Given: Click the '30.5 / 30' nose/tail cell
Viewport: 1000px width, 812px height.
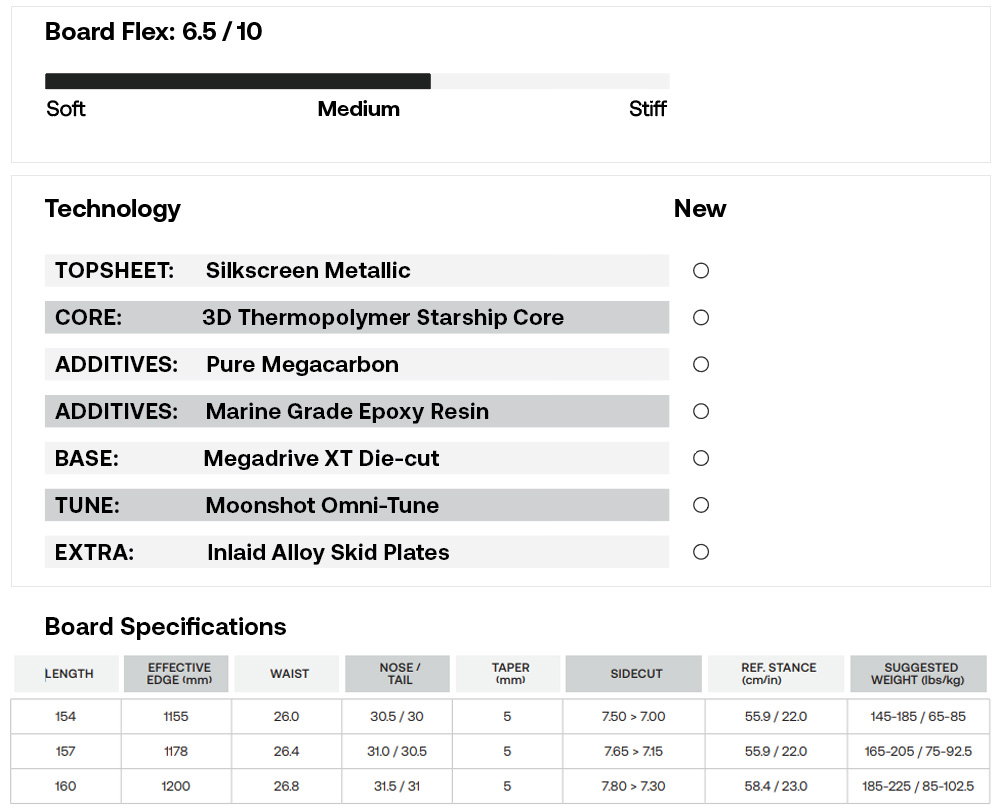Looking at the screenshot, I should point(397,716).
